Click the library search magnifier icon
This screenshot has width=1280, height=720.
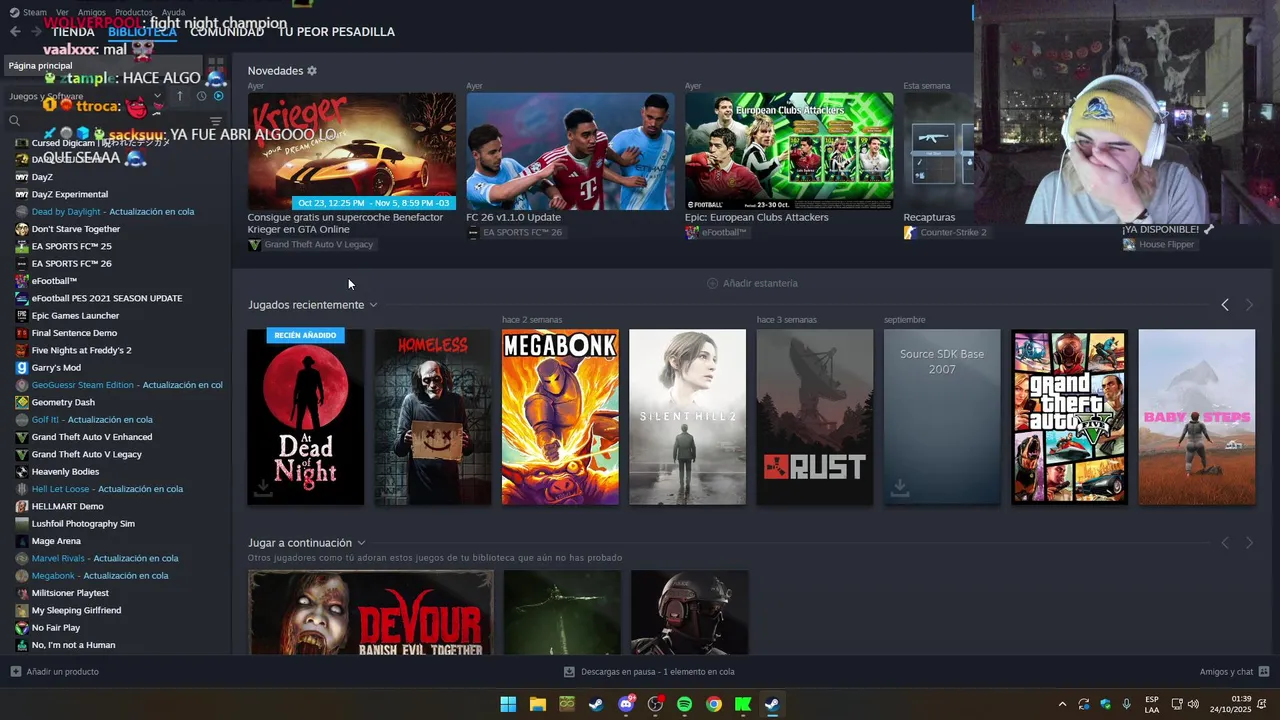tap(14, 121)
